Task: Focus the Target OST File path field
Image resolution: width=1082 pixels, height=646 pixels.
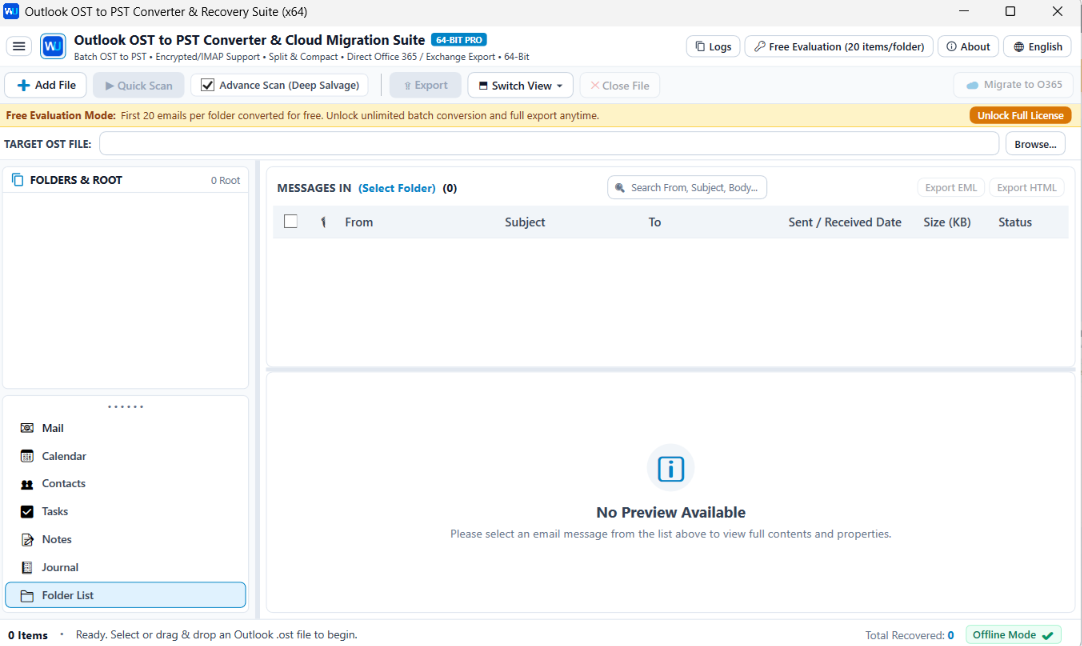Action: [549, 144]
